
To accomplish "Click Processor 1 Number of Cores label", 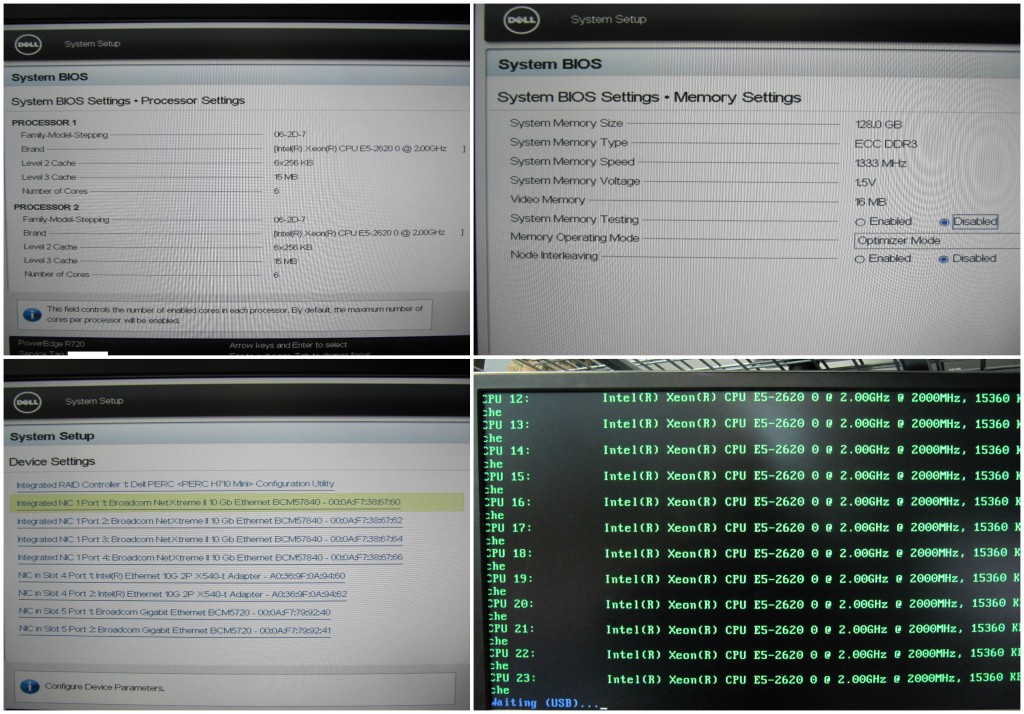I will point(54,191).
